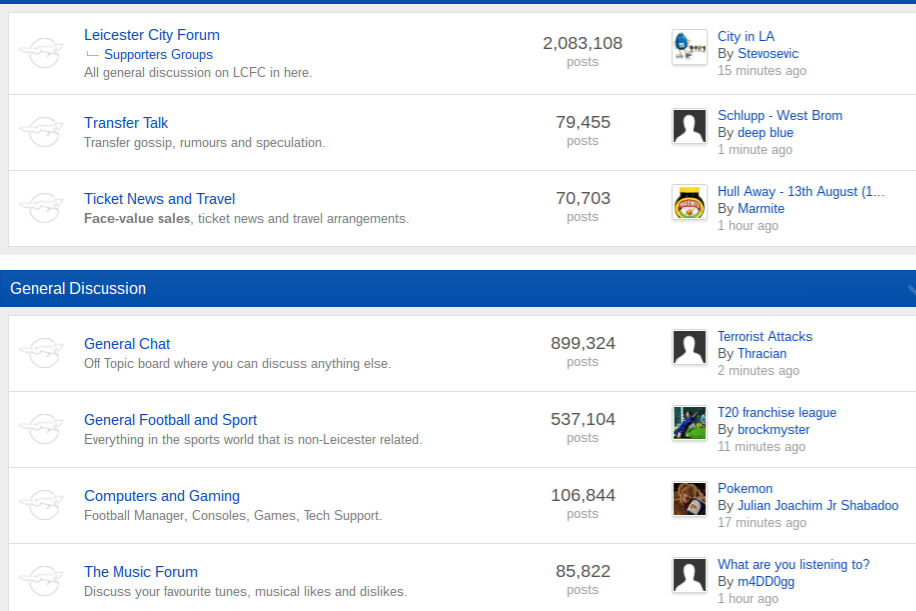
Task: Open deep blue's avatar next to Schlupp - West Brom
Action: 689,126
